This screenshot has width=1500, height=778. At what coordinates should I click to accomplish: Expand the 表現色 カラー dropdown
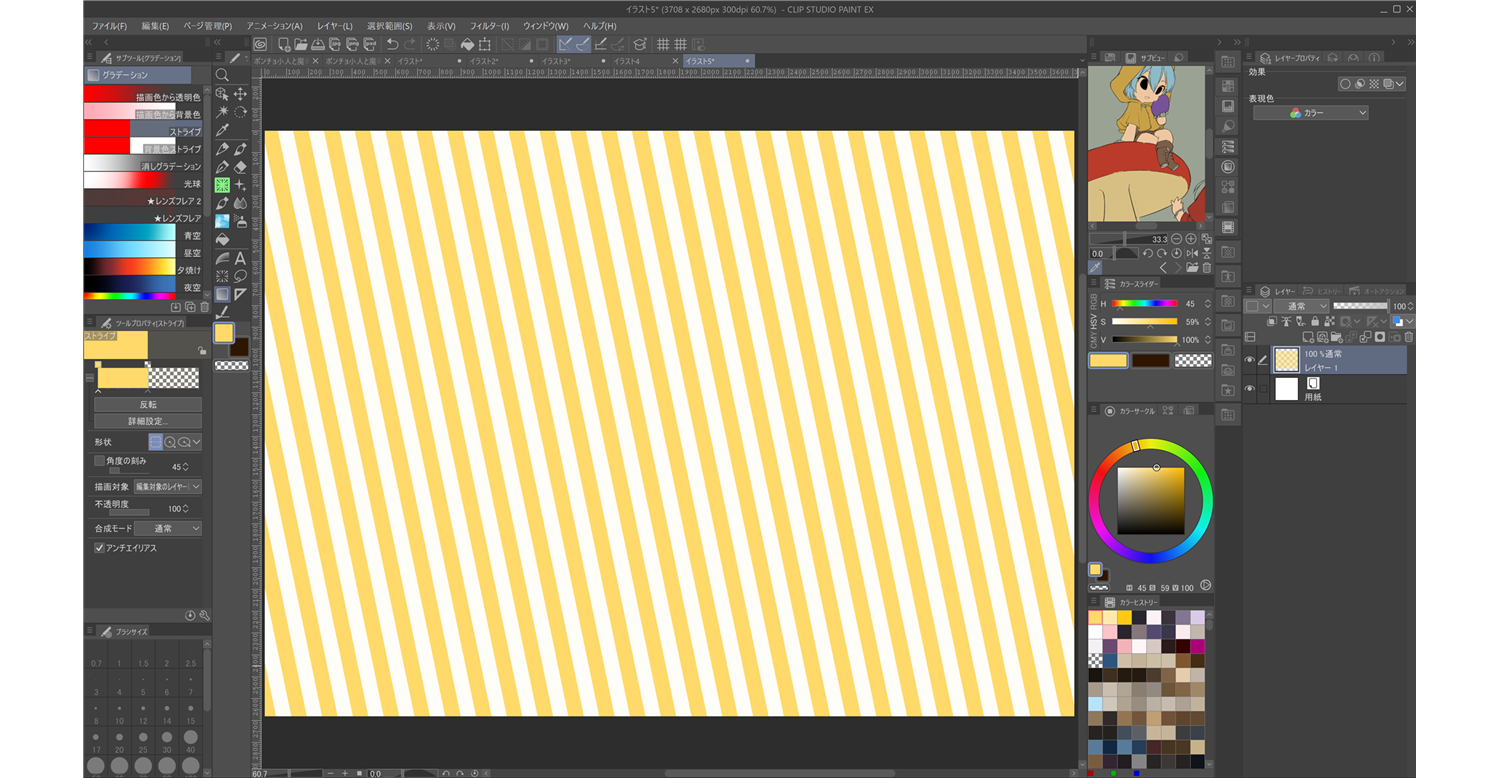coord(1311,113)
